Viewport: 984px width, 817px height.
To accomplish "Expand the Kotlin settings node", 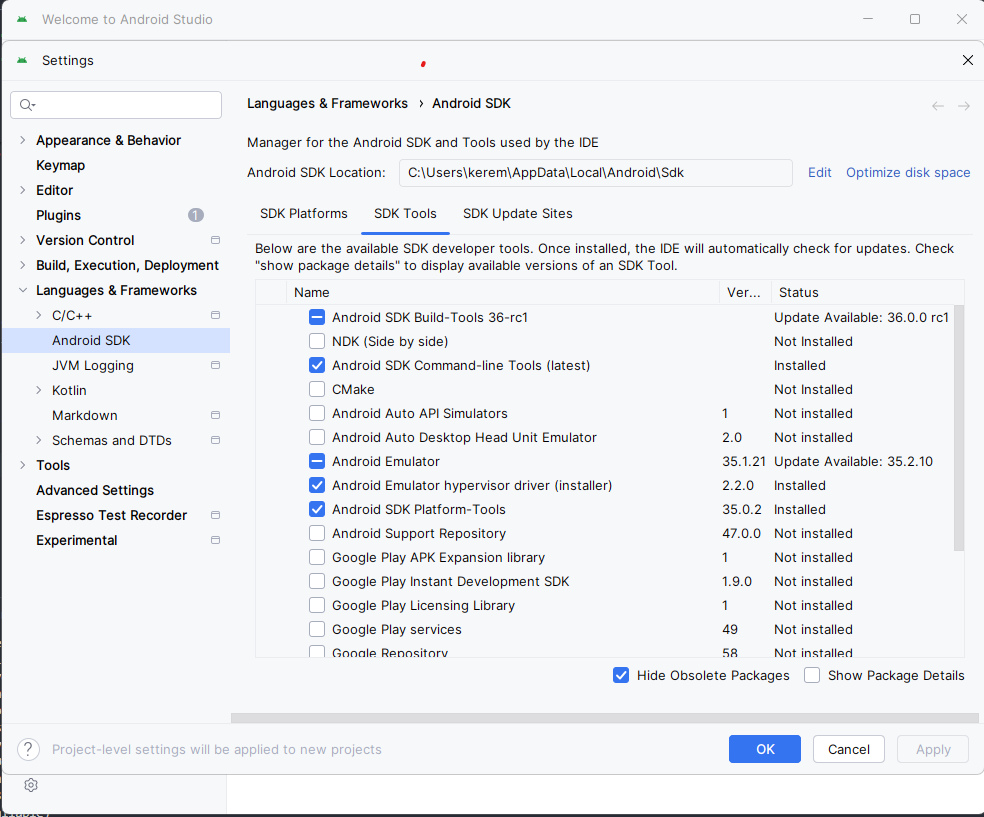I will 38,390.
